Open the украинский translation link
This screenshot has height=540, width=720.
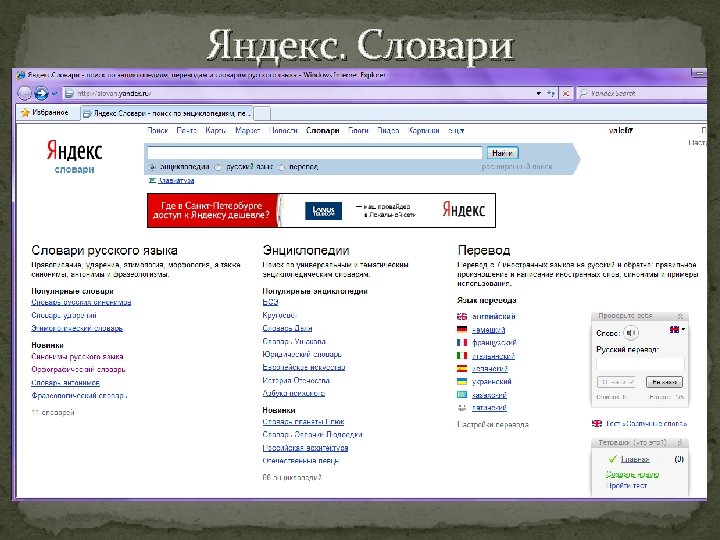tap(492, 382)
